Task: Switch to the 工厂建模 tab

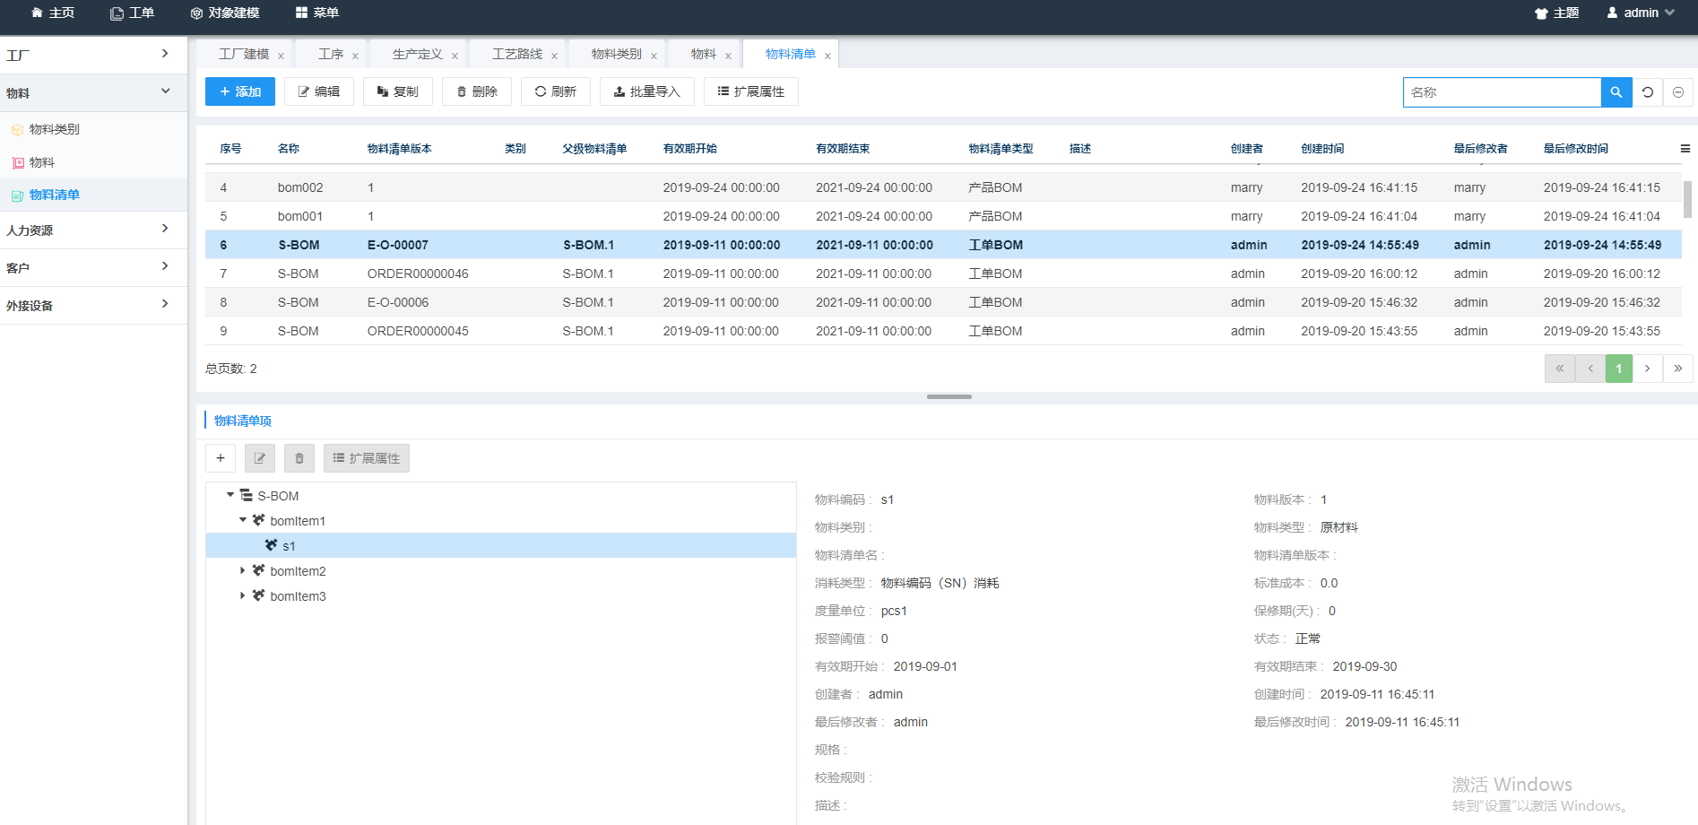Action: coord(244,54)
